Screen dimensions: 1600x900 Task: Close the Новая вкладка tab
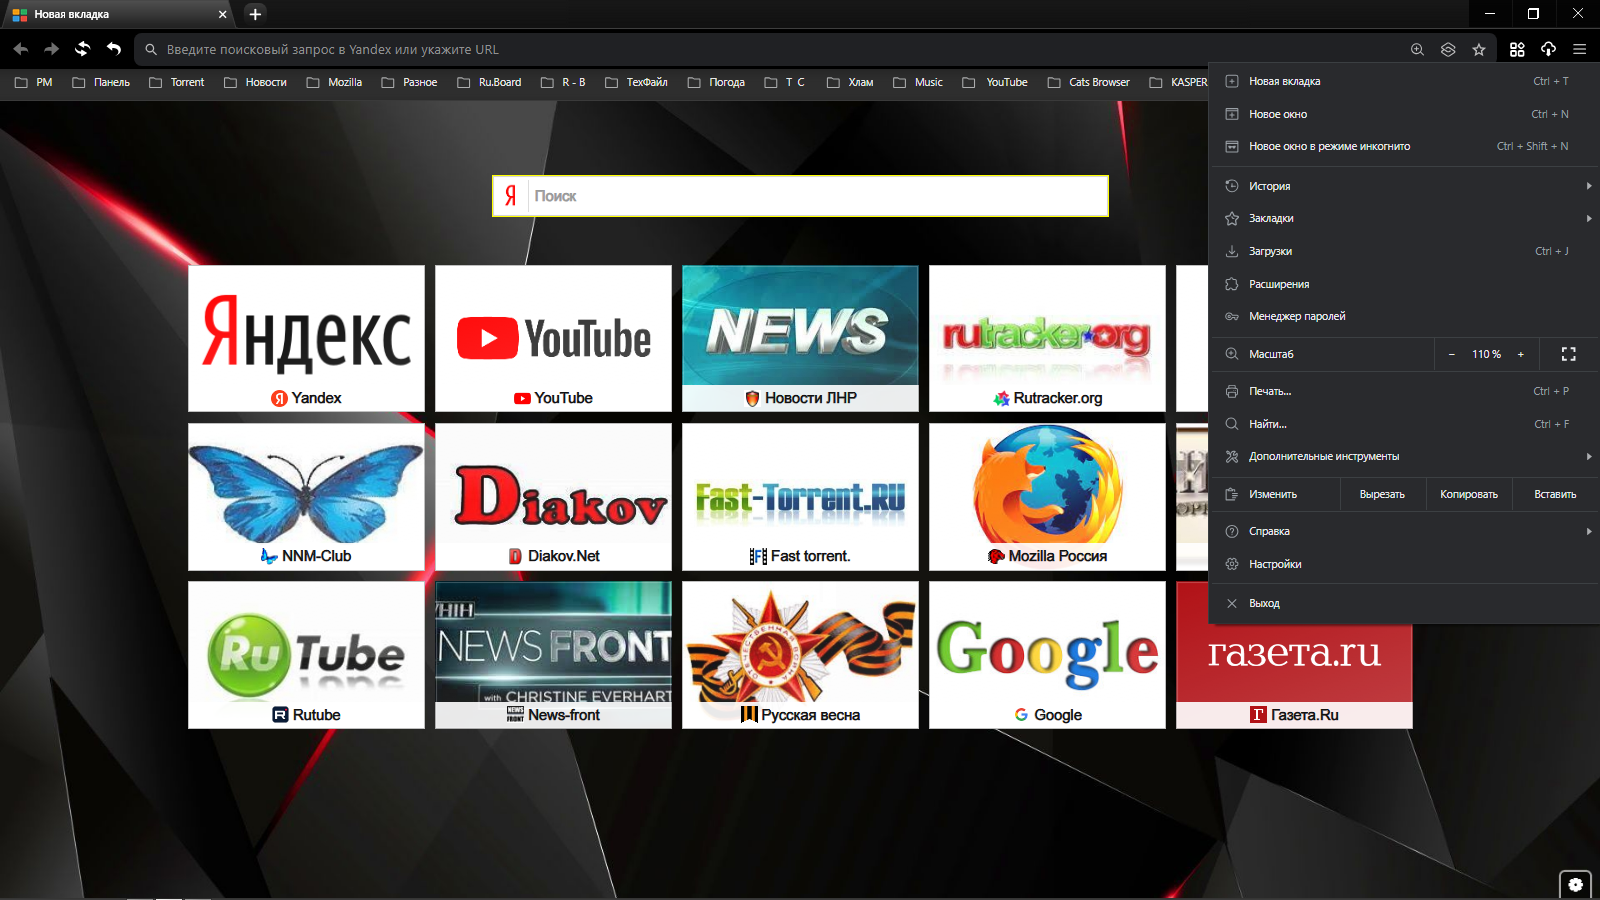point(222,14)
